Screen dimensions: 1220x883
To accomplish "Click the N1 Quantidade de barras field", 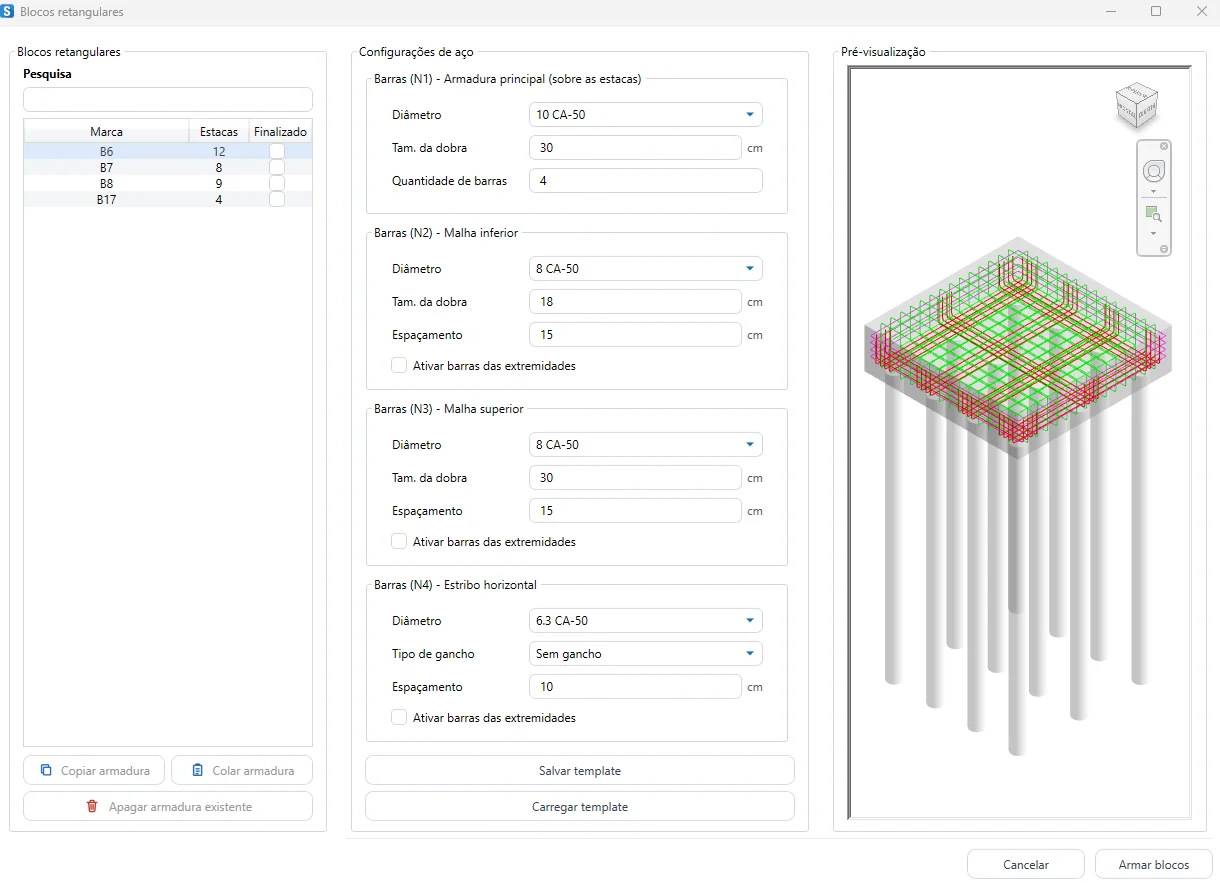I will (x=646, y=181).
